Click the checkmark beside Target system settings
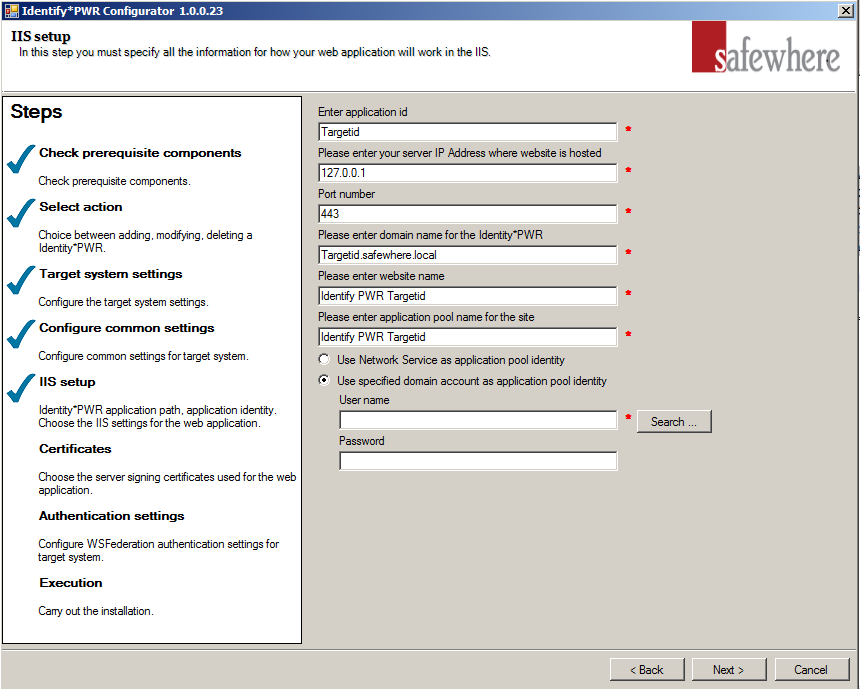 (x=21, y=280)
